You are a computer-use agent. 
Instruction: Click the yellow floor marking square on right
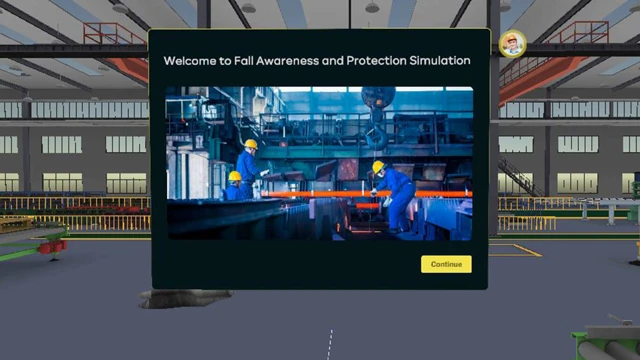(x=515, y=250)
